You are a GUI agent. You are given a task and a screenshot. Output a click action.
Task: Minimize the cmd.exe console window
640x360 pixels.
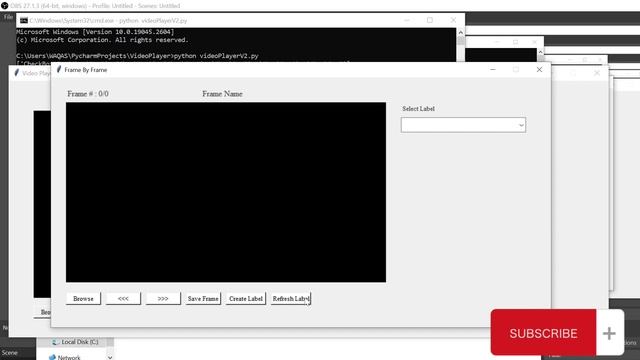[407, 20]
